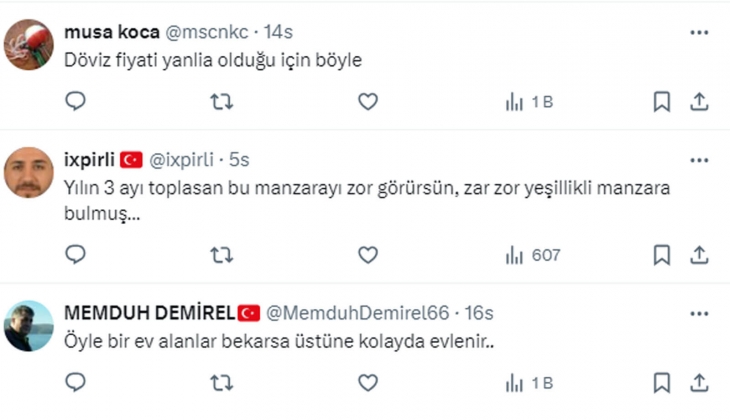Reply to ixpirli's tweet
The height and width of the screenshot is (420, 730).
(x=76, y=255)
